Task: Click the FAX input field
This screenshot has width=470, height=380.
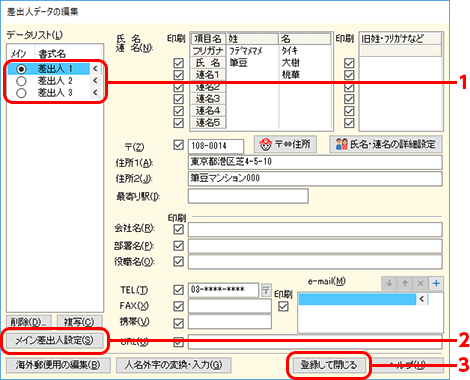Action: pyautogui.click(x=230, y=306)
